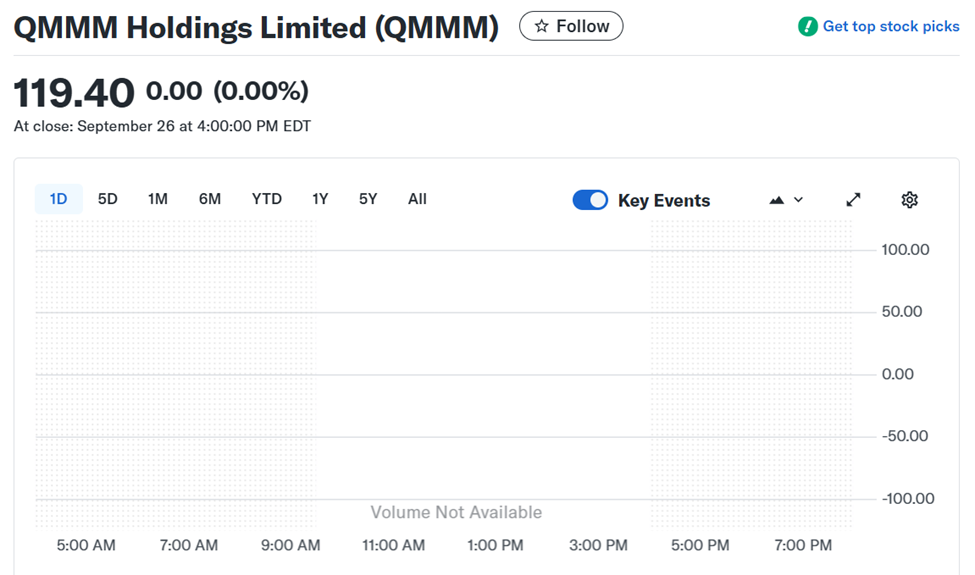Screen dimensions: 975x575
Task: Open Get top stock picks link
Action: [x=891, y=27]
